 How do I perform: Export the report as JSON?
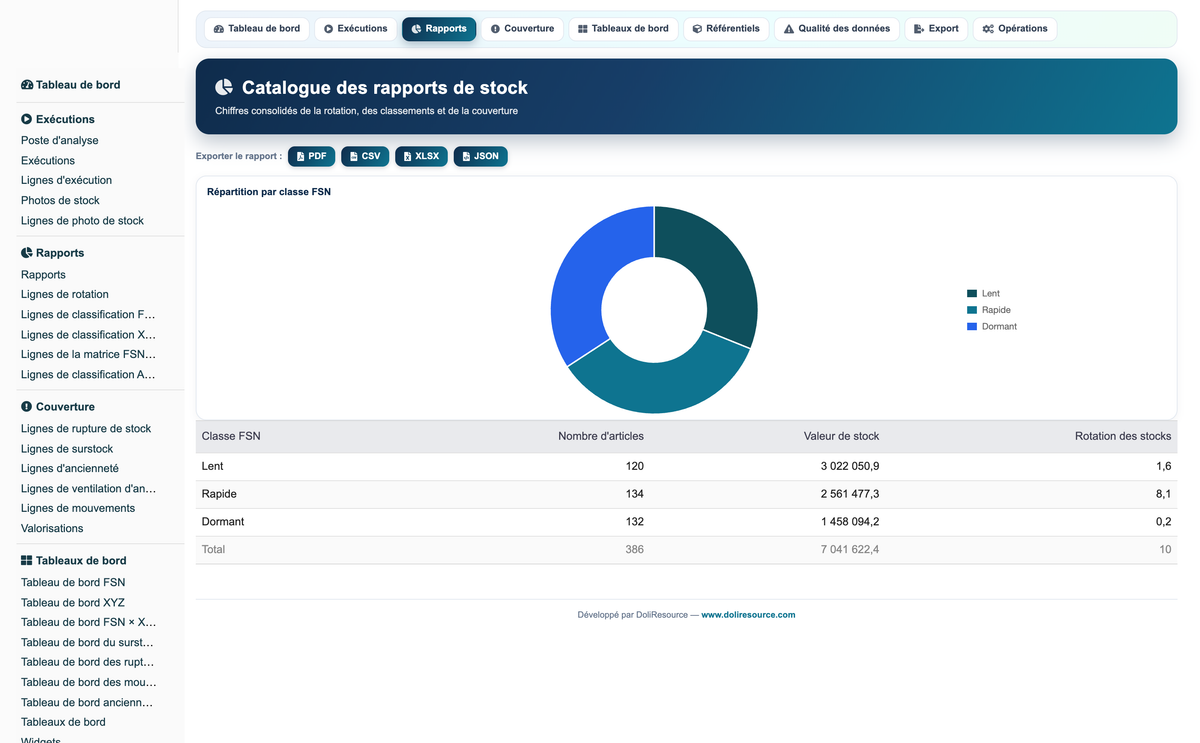click(x=480, y=157)
